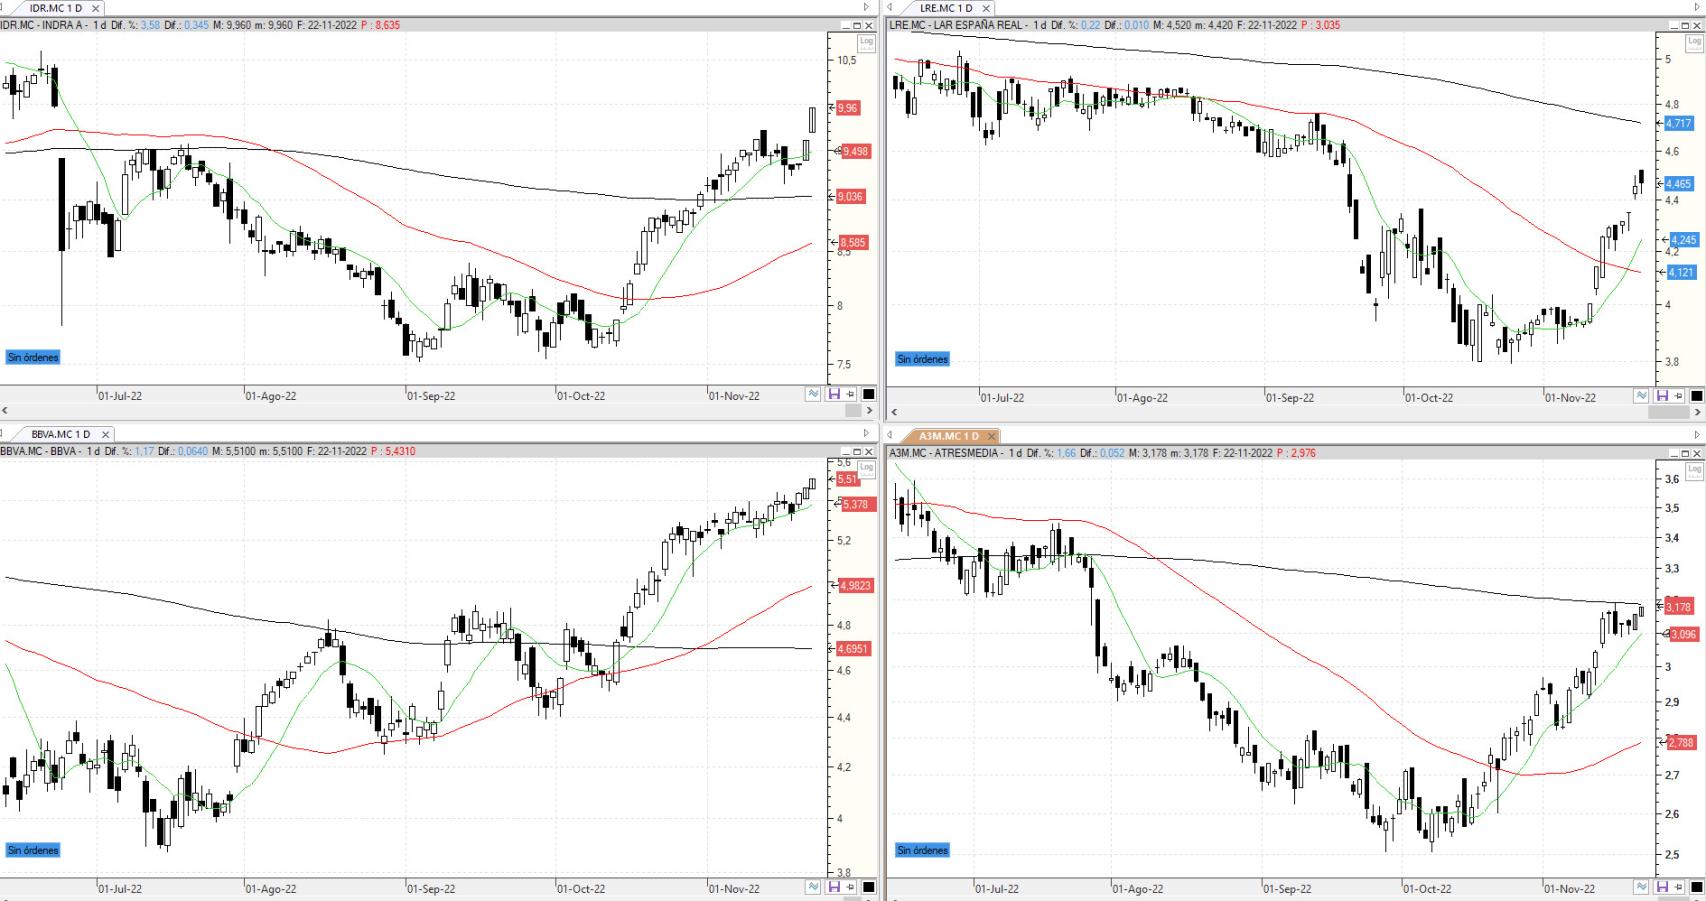Click the indicators icon in LAR ESPAÑA chart
This screenshot has width=1706, height=901.
click(1642, 396)
